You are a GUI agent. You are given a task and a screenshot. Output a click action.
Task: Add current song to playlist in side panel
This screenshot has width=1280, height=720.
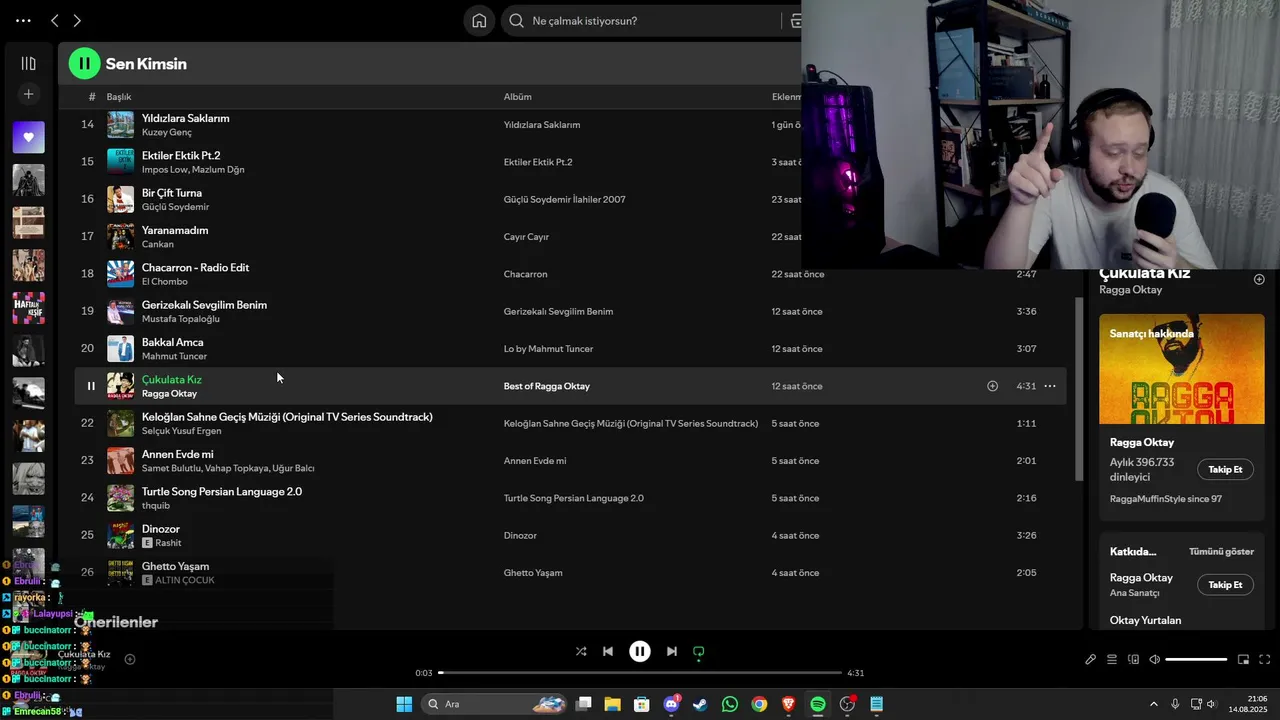1259,280
